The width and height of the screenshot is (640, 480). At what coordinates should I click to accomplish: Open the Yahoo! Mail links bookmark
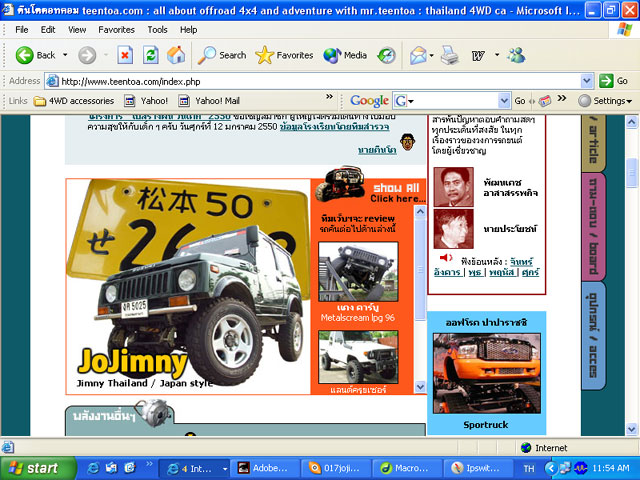(209, 101)
